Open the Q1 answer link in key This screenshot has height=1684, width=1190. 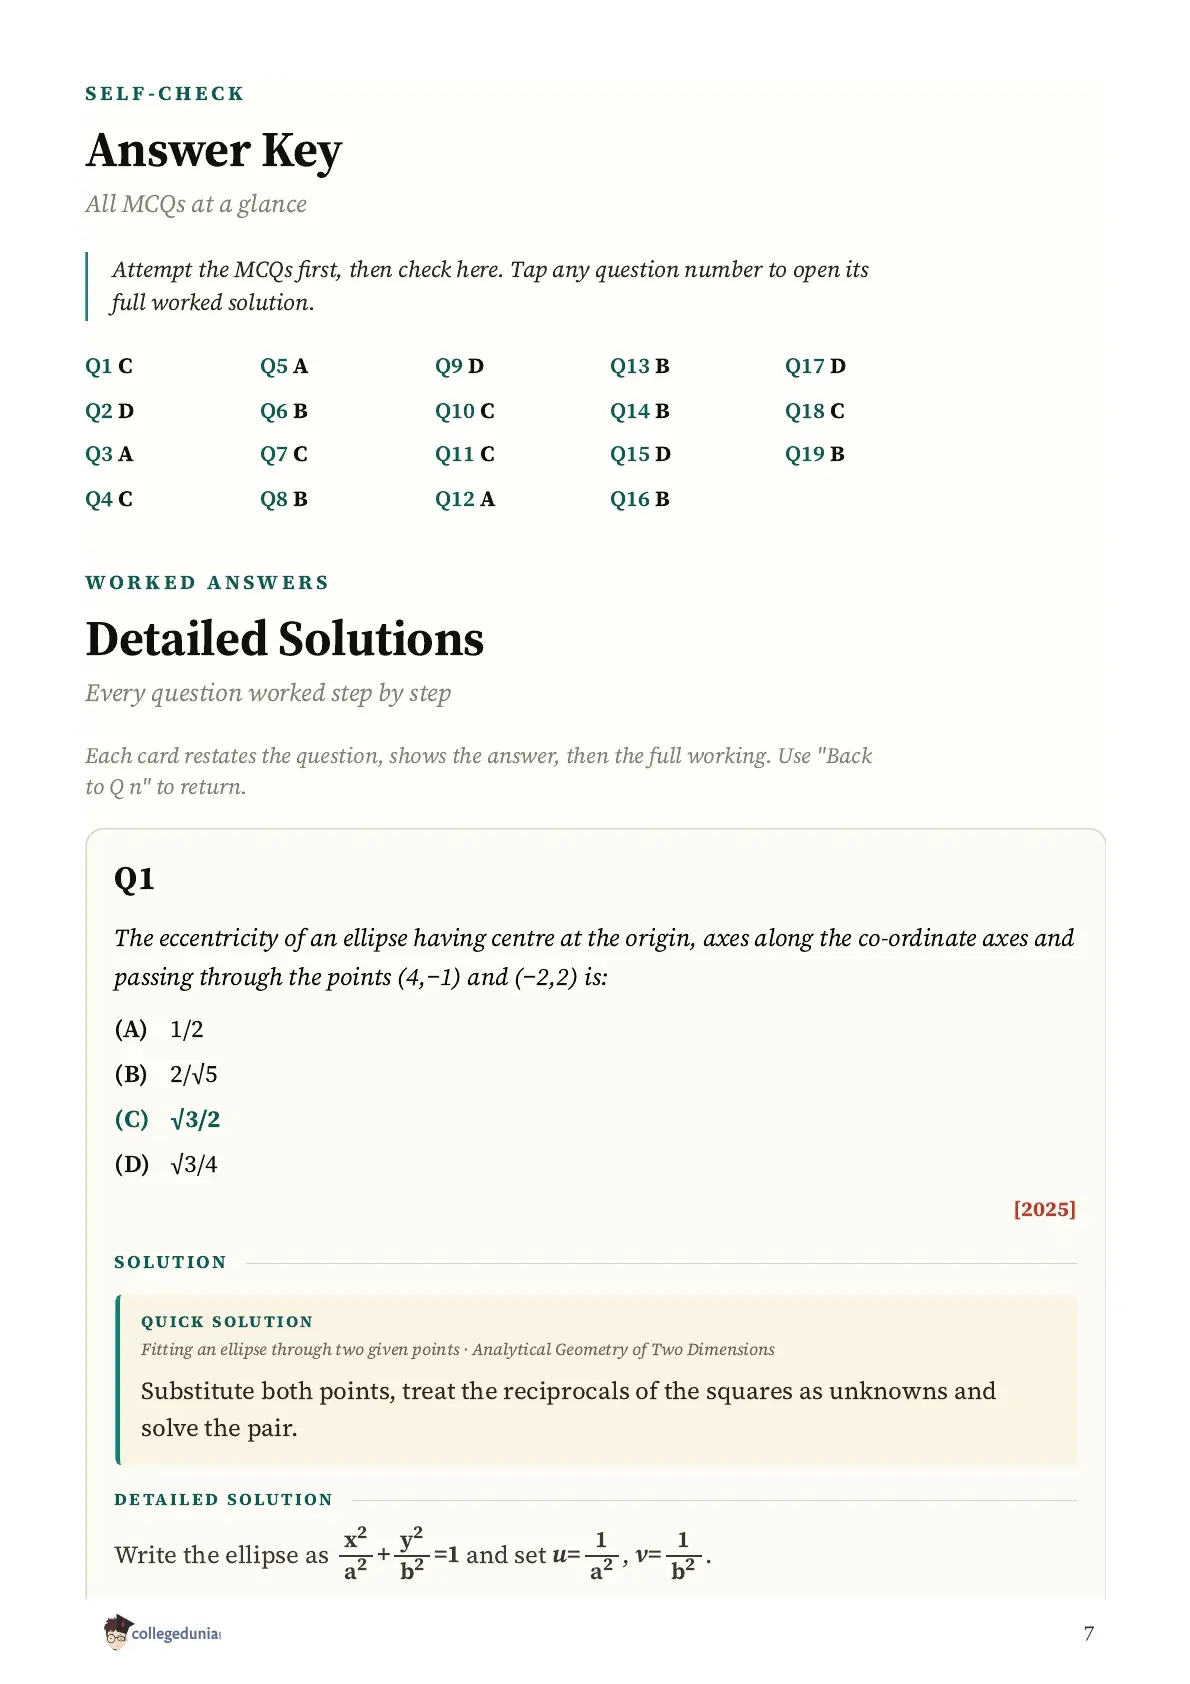click(x=108, y=366)
